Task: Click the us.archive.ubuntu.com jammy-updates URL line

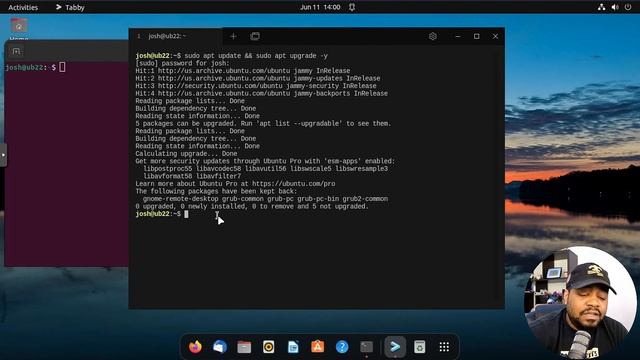Action: [x=258, y=78]
